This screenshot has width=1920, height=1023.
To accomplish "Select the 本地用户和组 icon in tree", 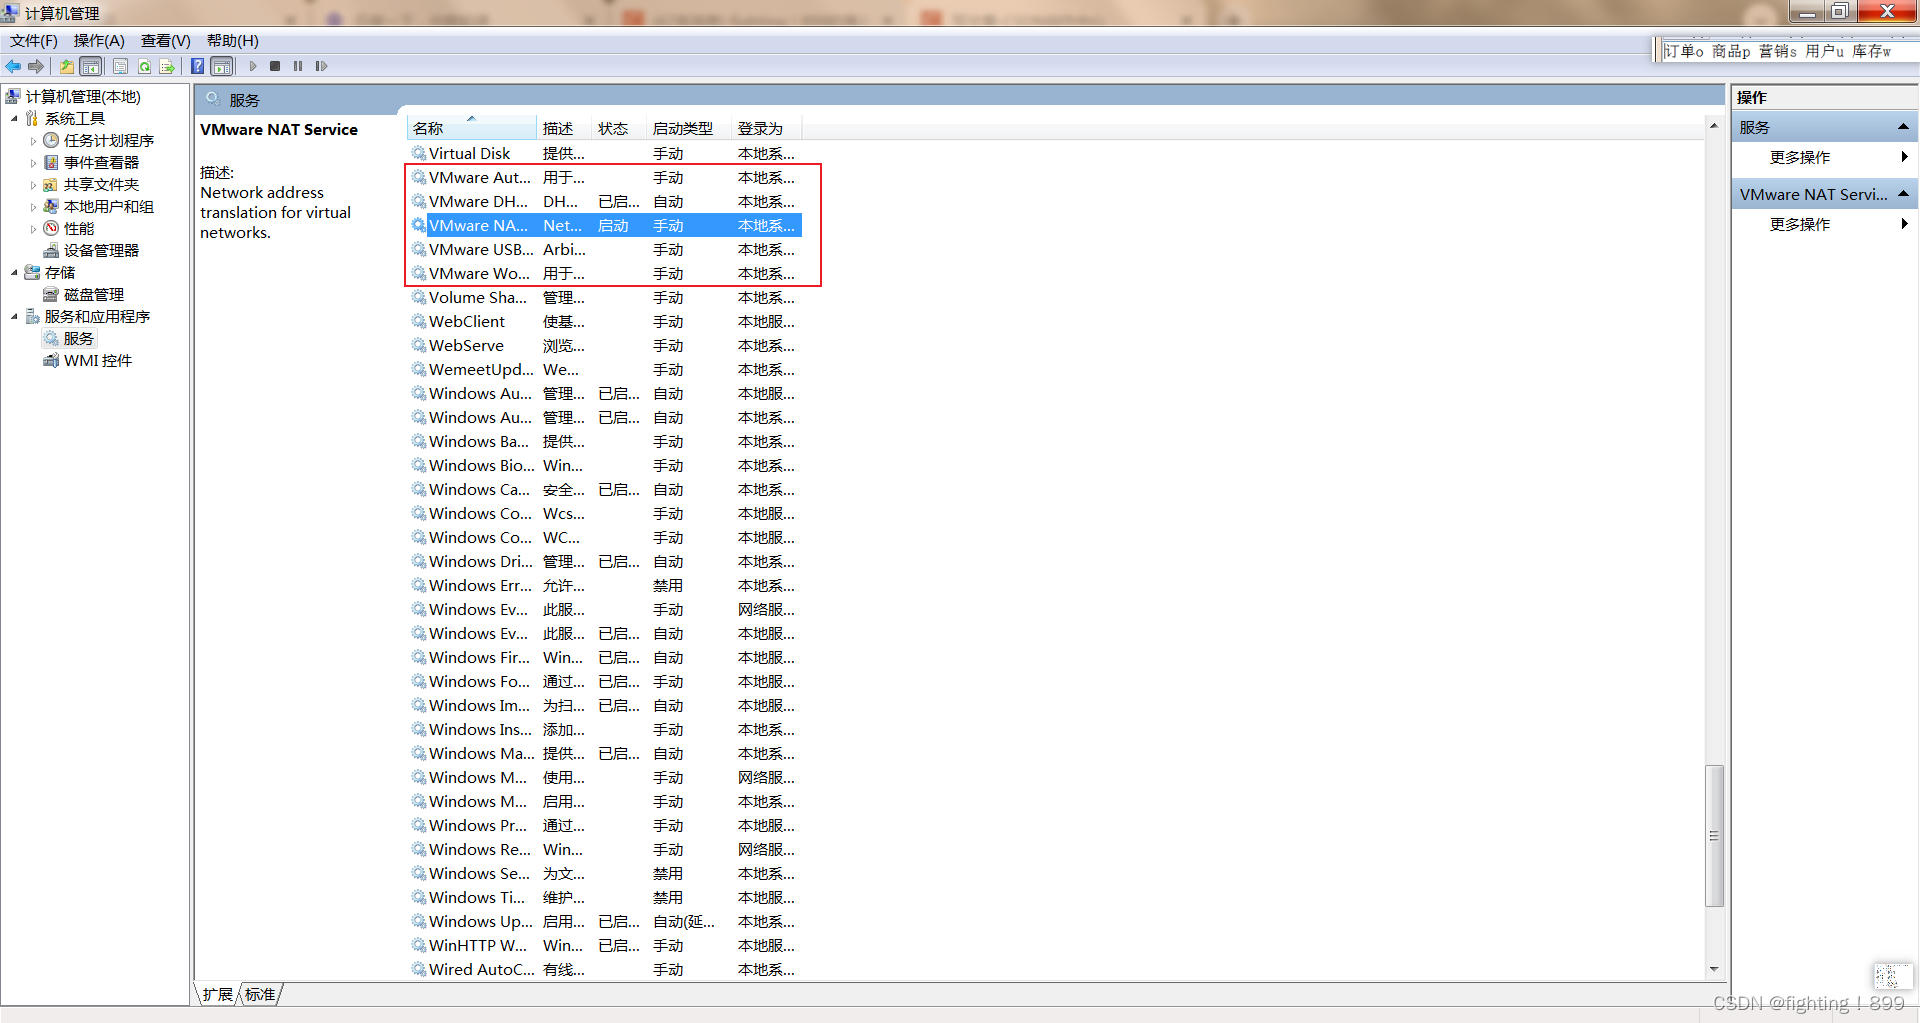I will tap(51, 207).
